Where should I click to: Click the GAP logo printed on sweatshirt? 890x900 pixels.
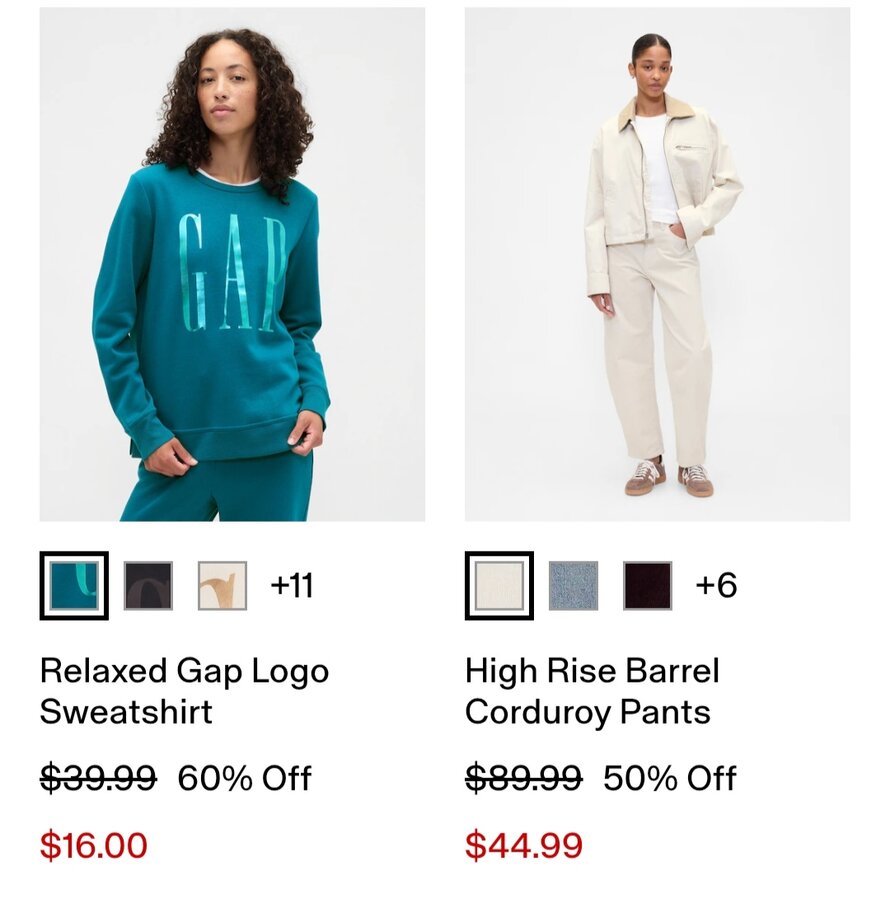pyautogui.click(x=232, y=272)
